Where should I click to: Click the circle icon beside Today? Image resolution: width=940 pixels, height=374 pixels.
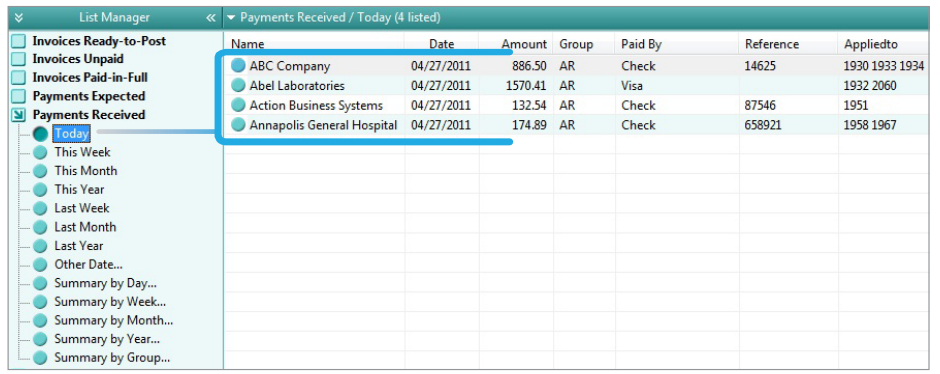tap(40, 134)
